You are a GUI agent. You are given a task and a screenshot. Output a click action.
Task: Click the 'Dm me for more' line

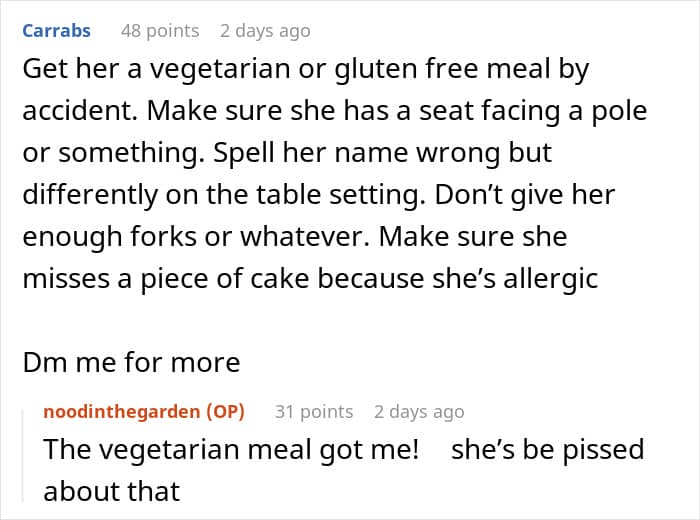[x=131, y=362]
